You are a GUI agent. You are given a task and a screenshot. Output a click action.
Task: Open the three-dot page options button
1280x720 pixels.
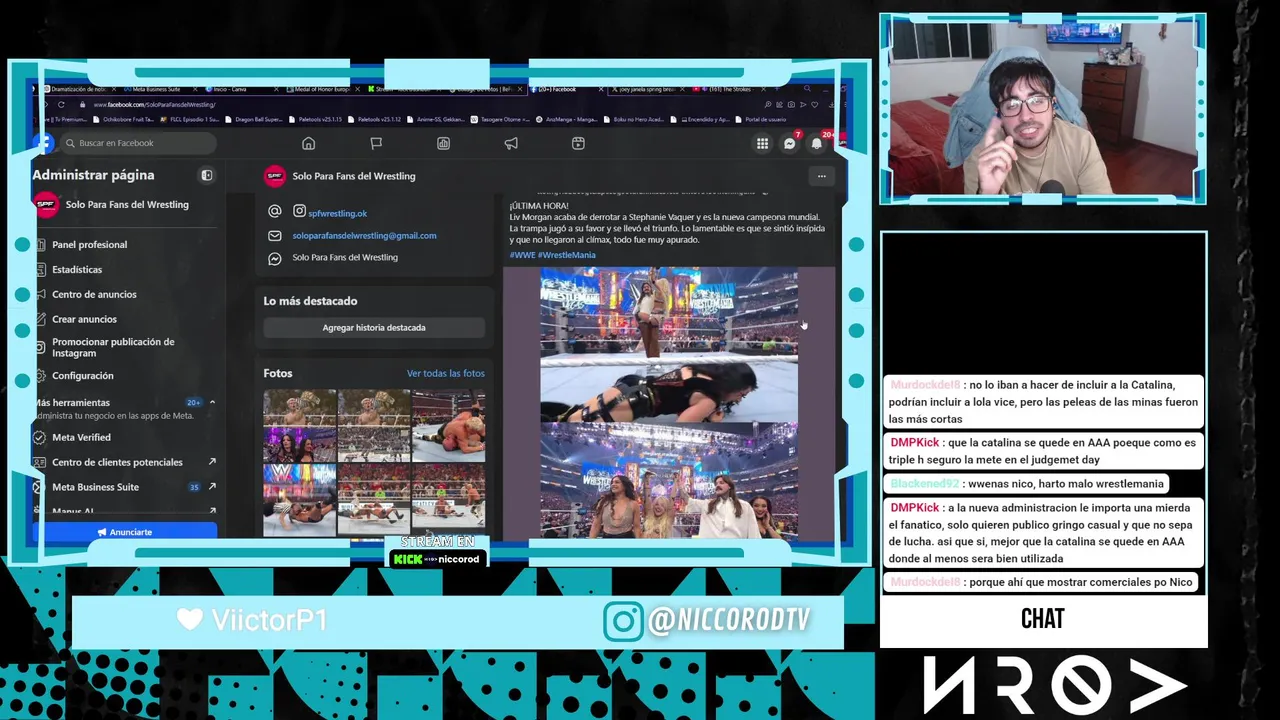(821, 176)
